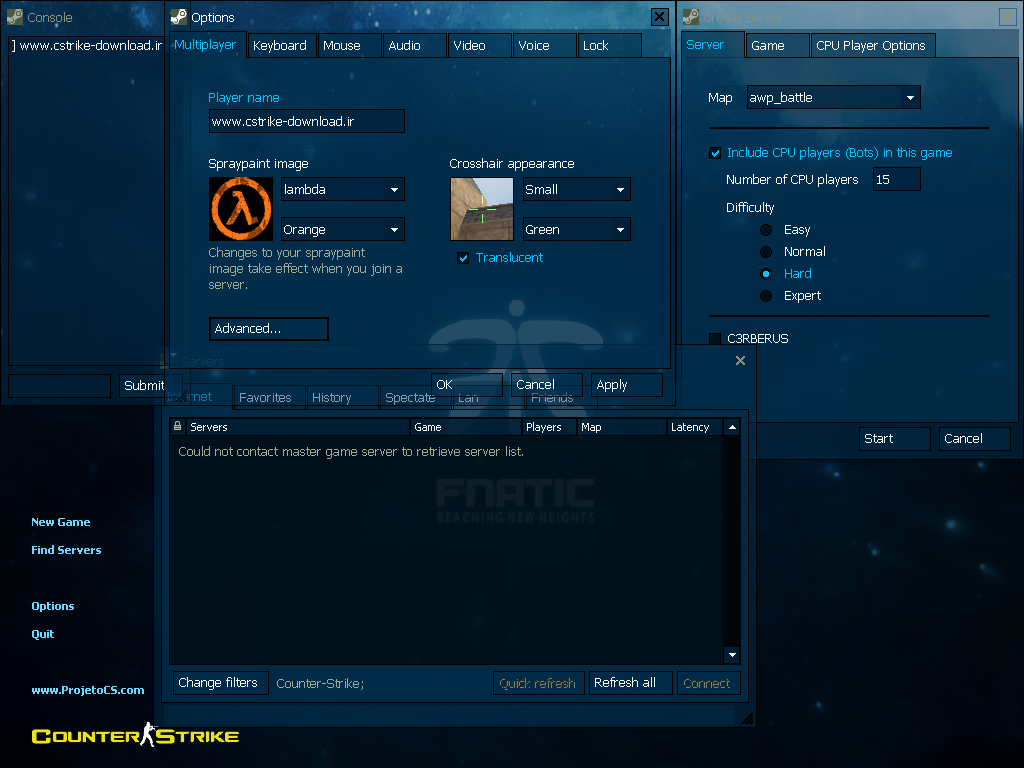This screenshot has width=1024, height=768.
Task: Select Easy difficulty
Action: 766,230
